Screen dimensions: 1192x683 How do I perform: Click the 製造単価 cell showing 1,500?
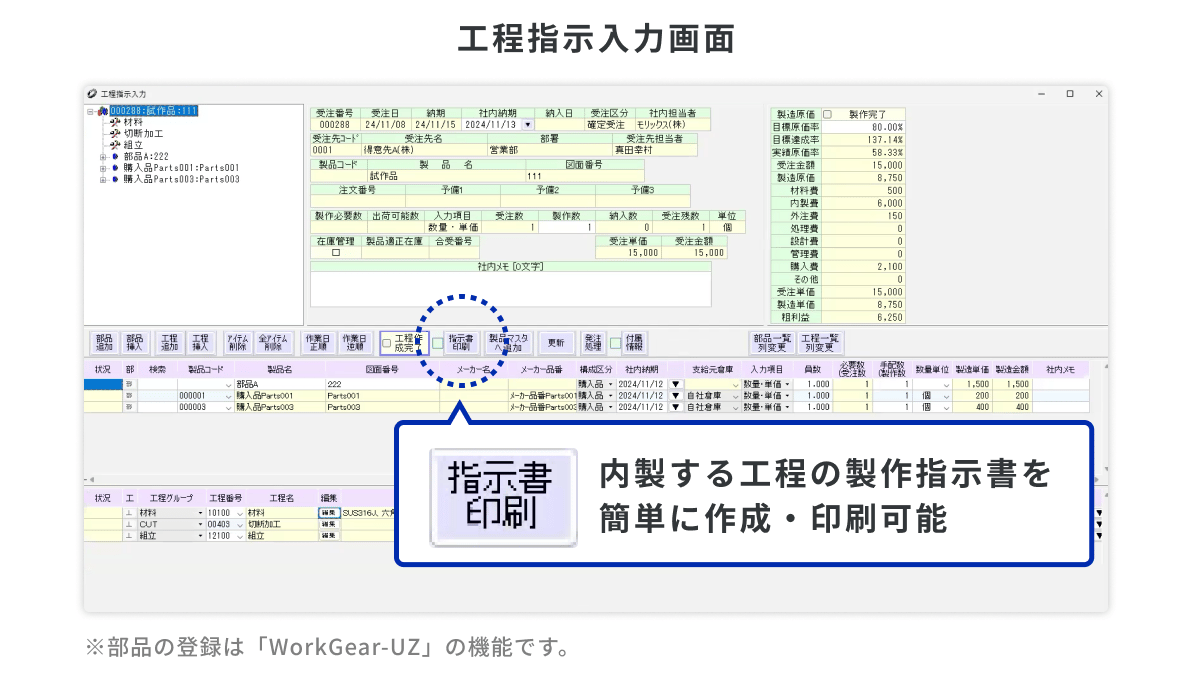click(x=974, y=385)
